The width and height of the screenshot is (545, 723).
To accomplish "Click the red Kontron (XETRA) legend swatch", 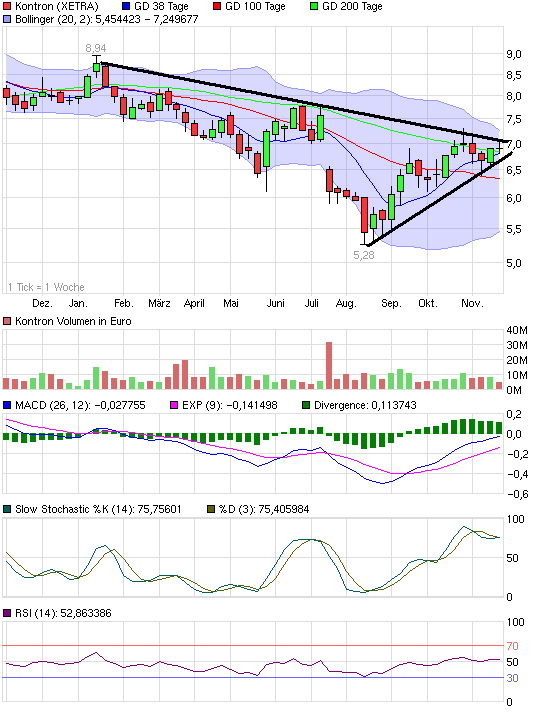I will [x=7, y=6].
